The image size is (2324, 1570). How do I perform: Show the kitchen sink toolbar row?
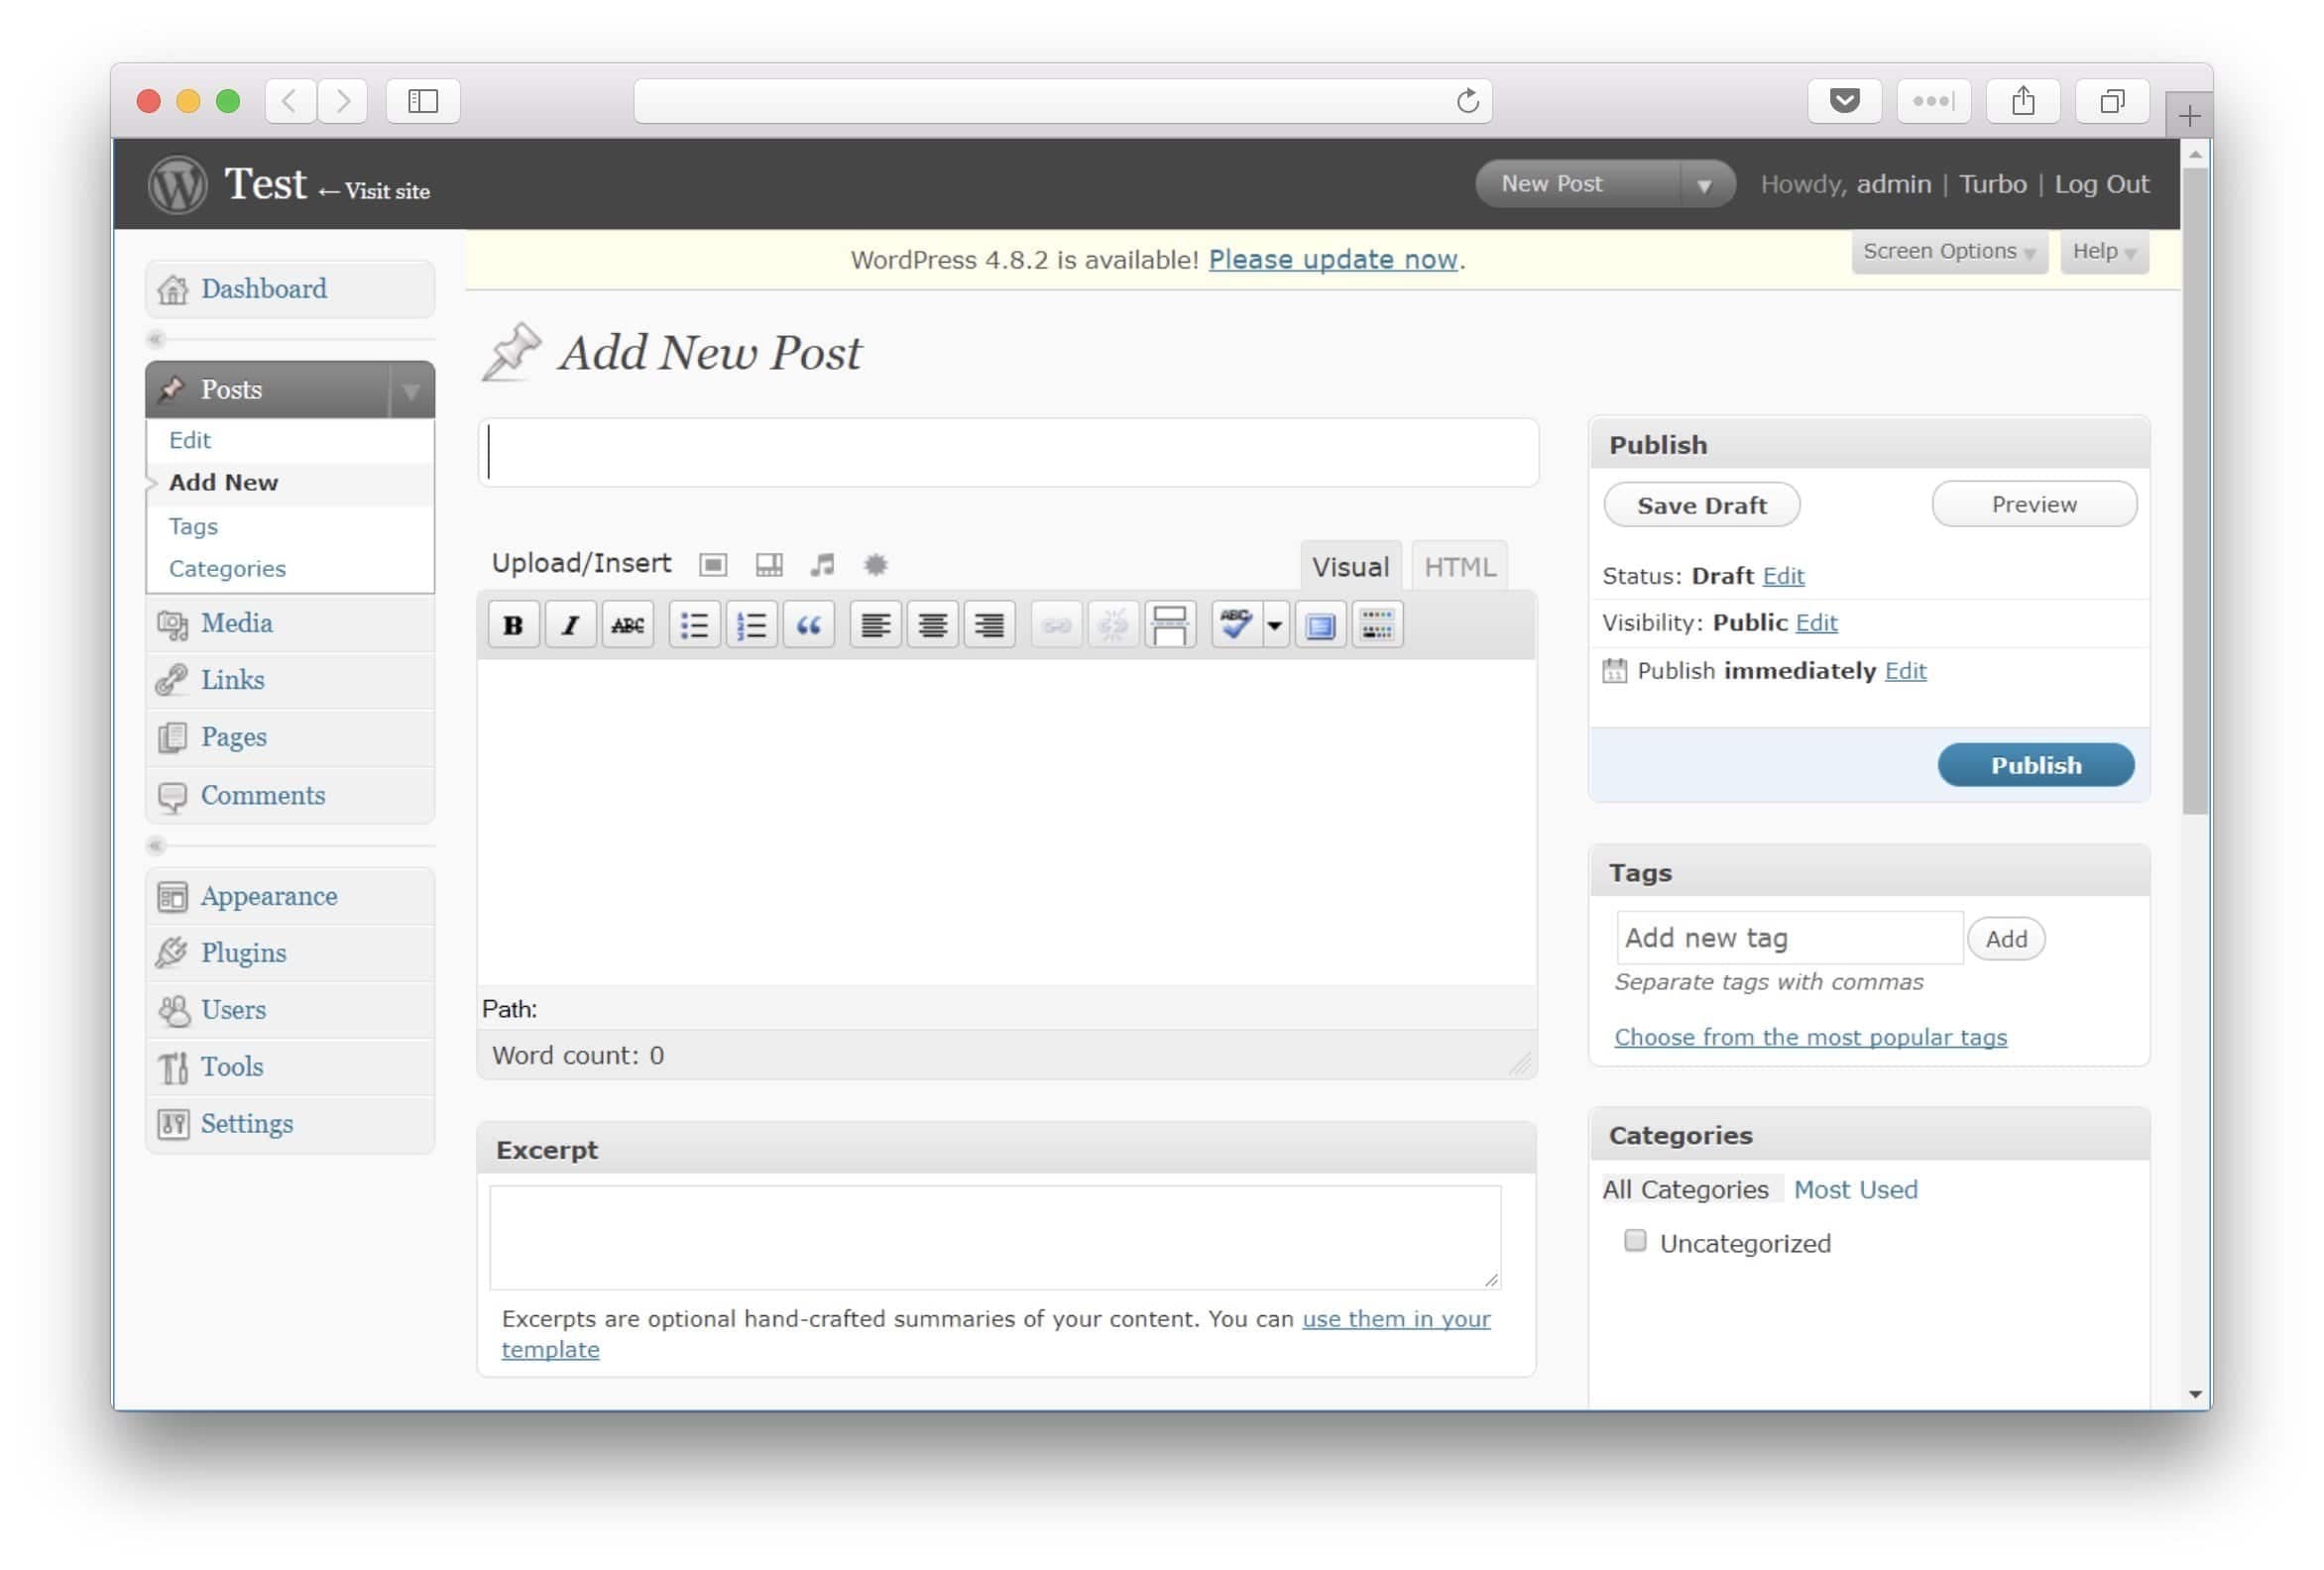point(1377,626)
